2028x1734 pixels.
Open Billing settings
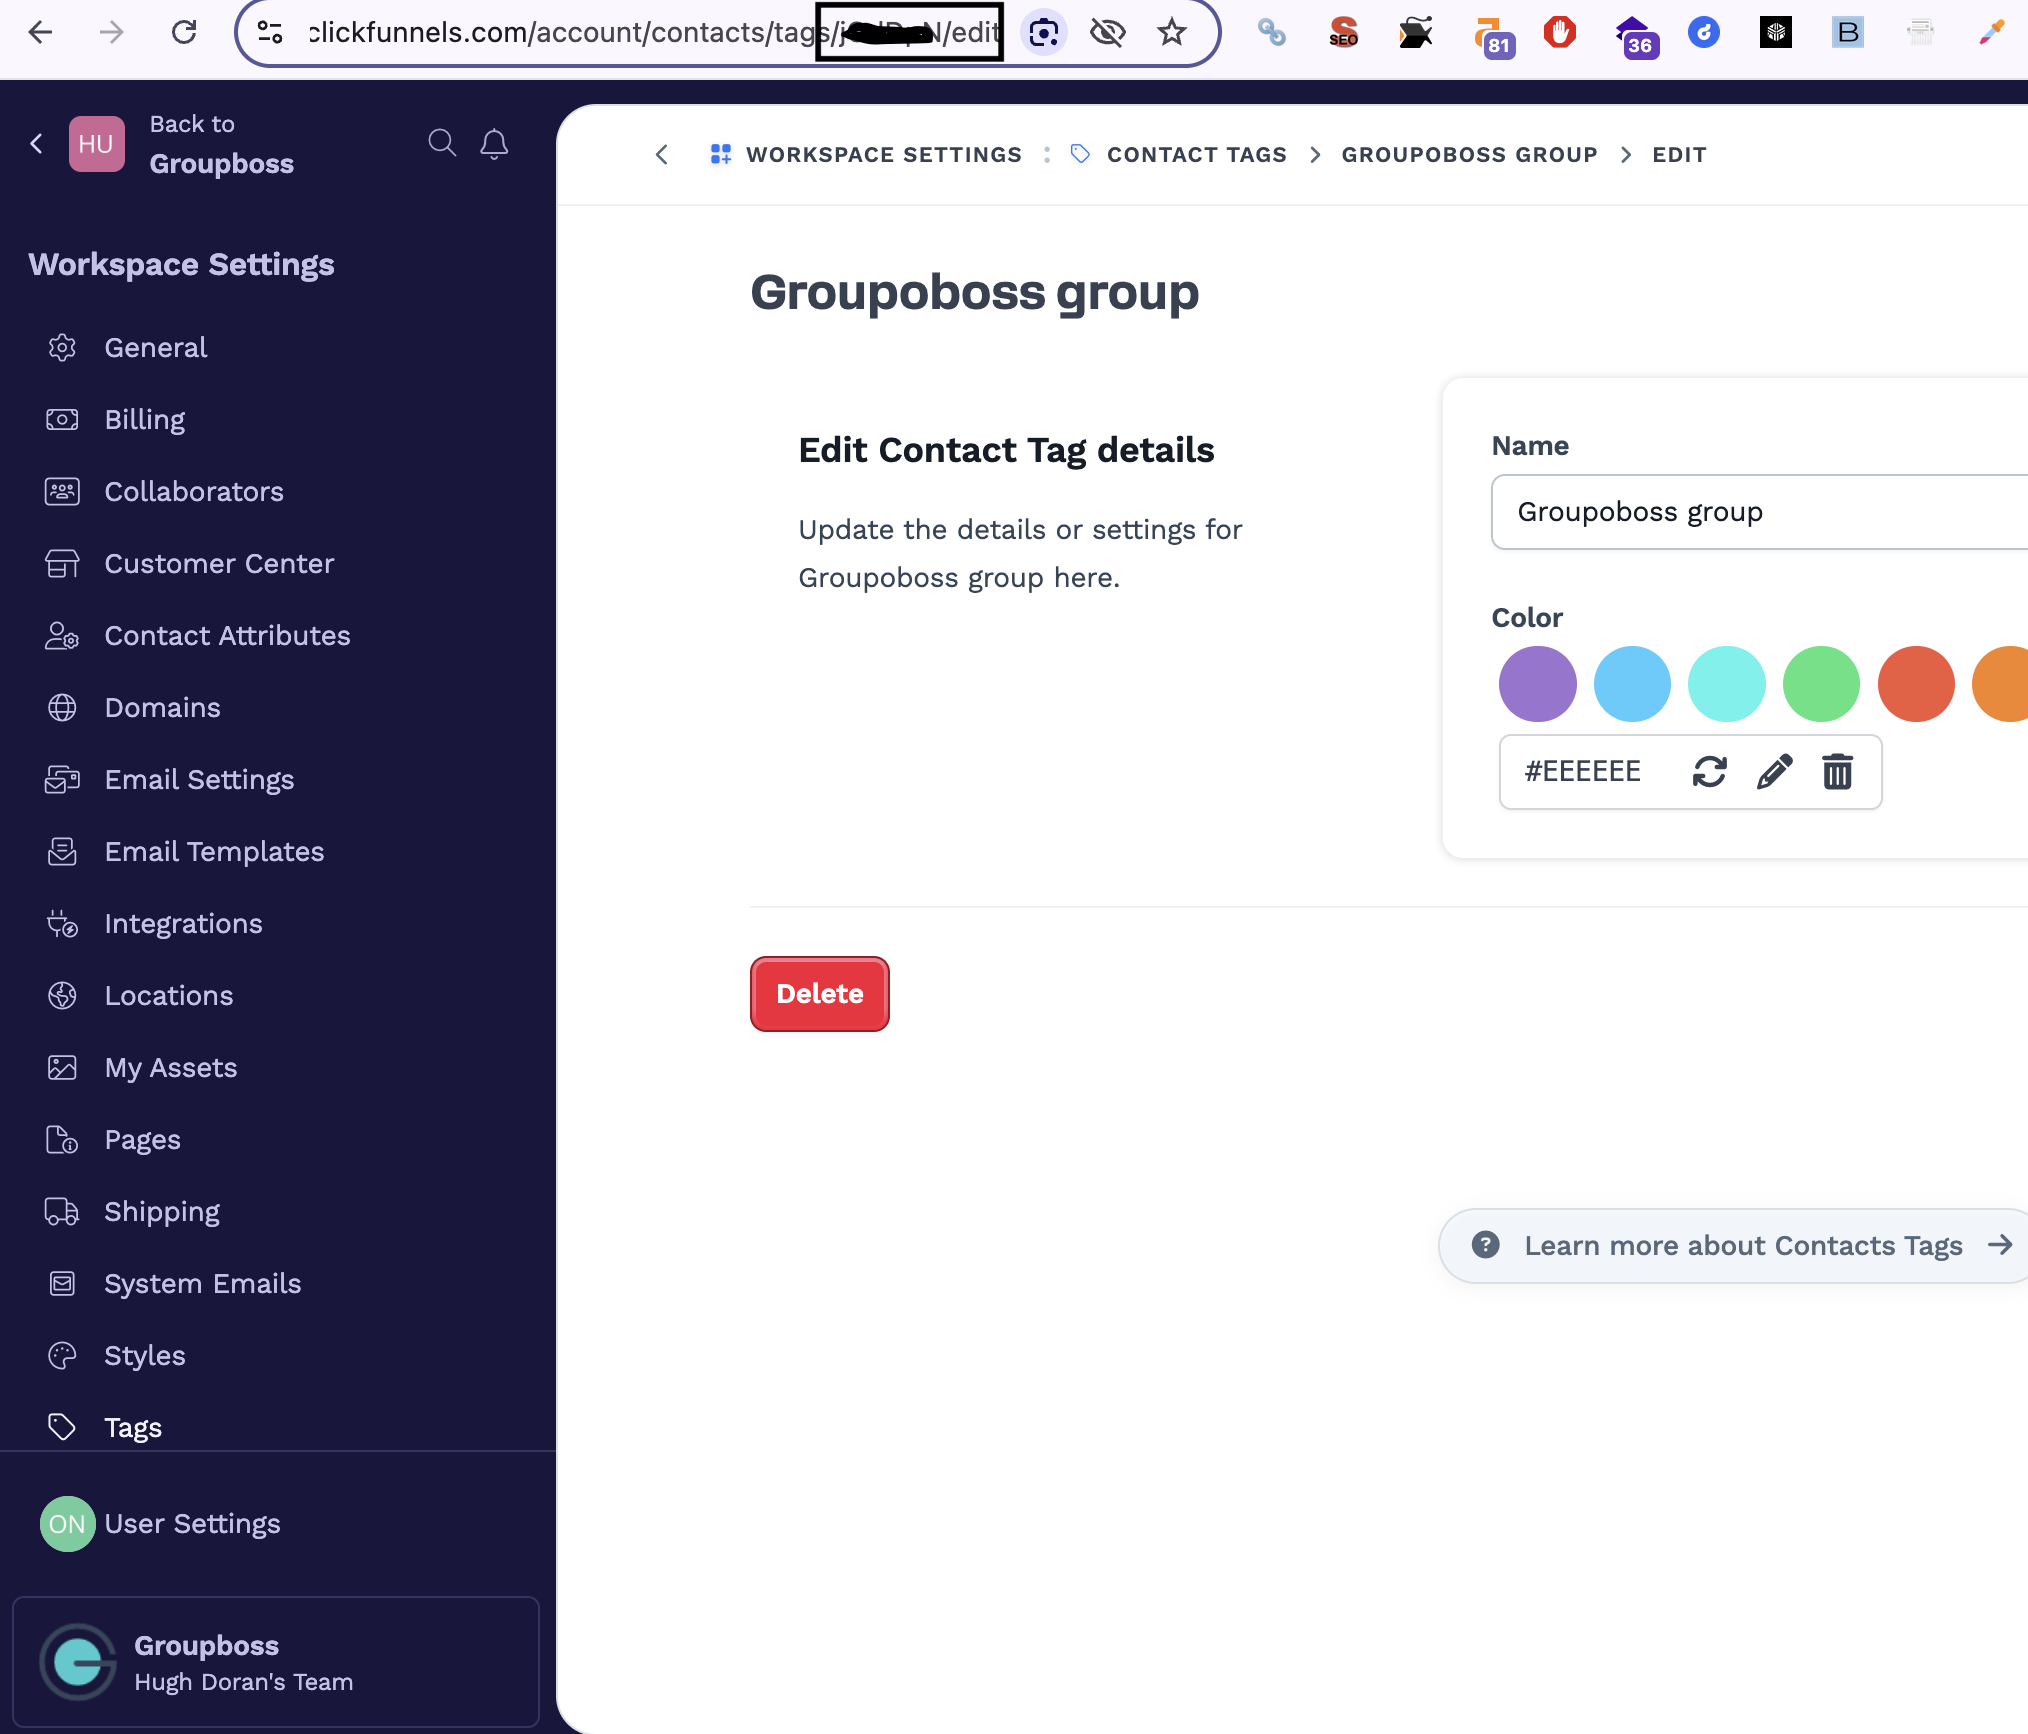pos(145,419)
